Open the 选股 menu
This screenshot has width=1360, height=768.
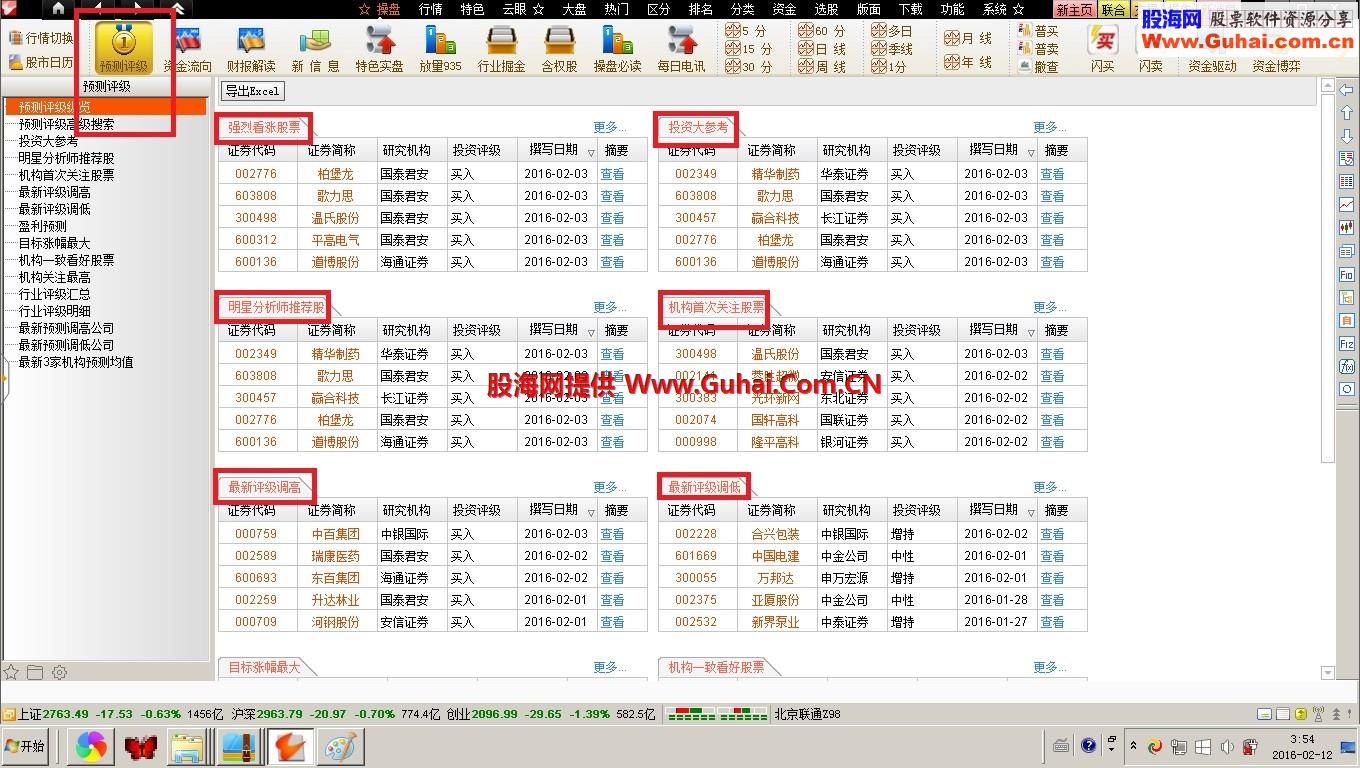[826, 9]
